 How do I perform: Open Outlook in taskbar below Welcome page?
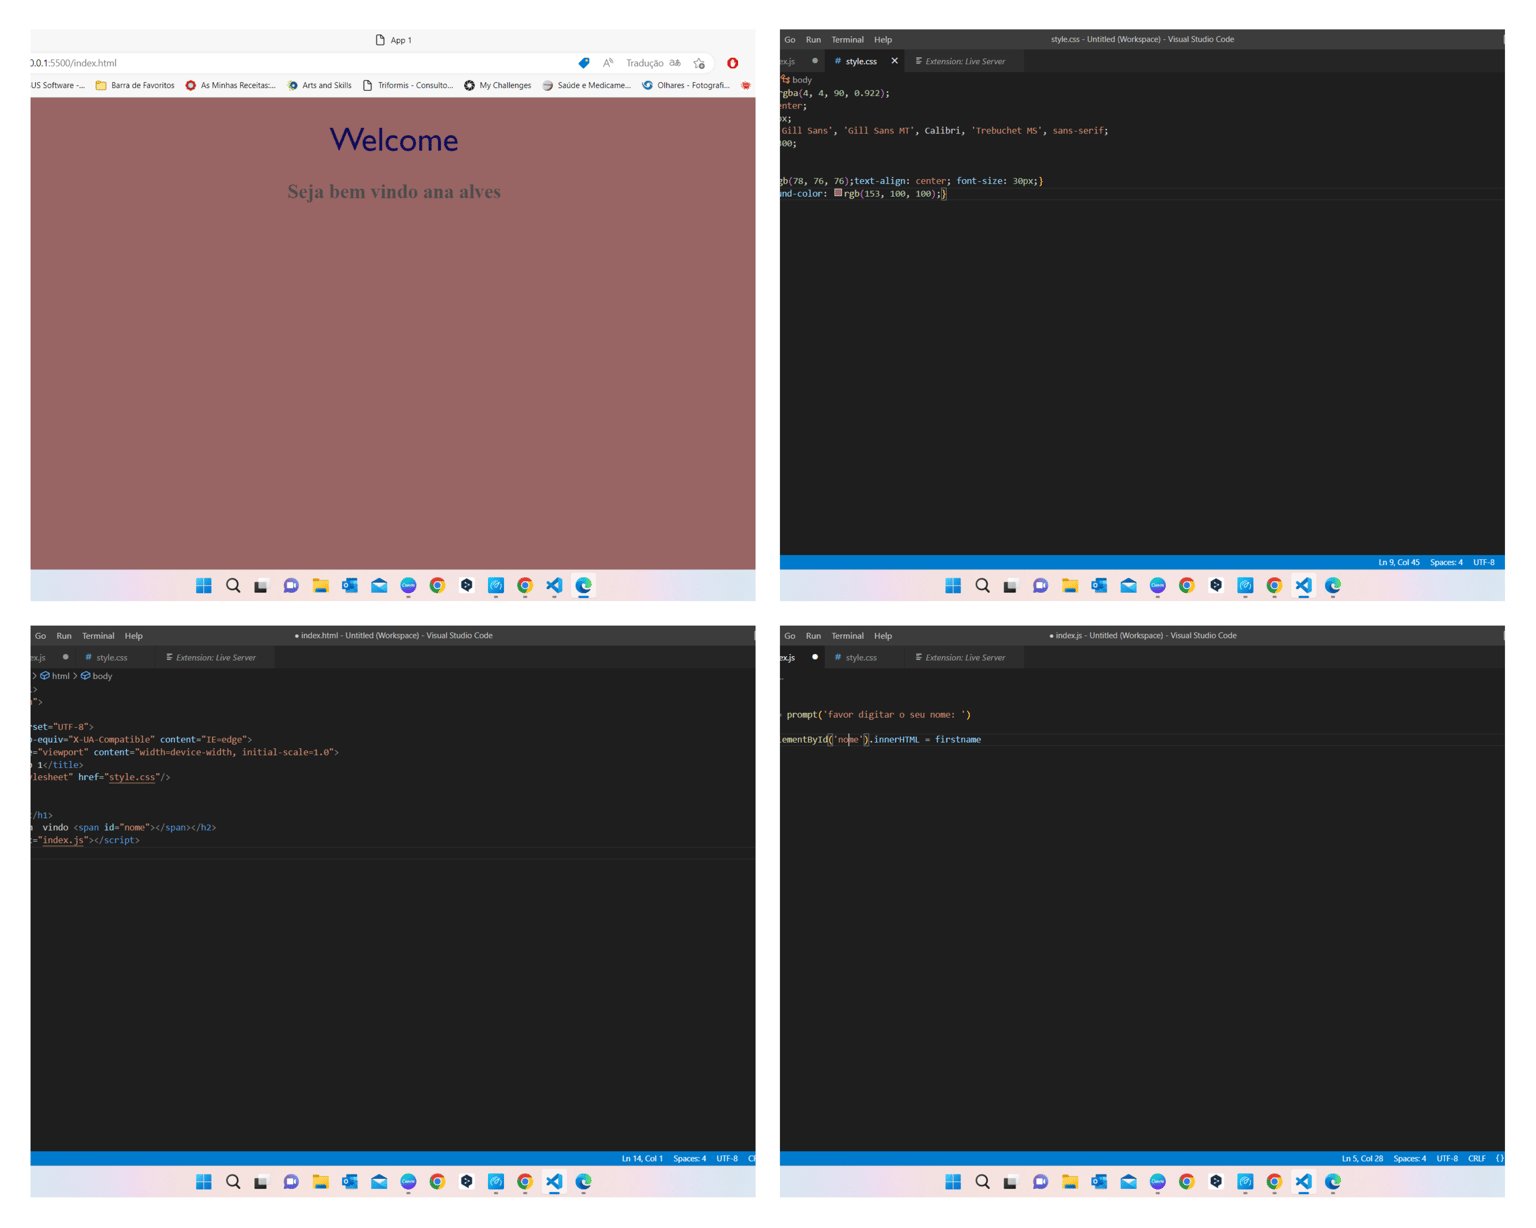tap(349, 586)
